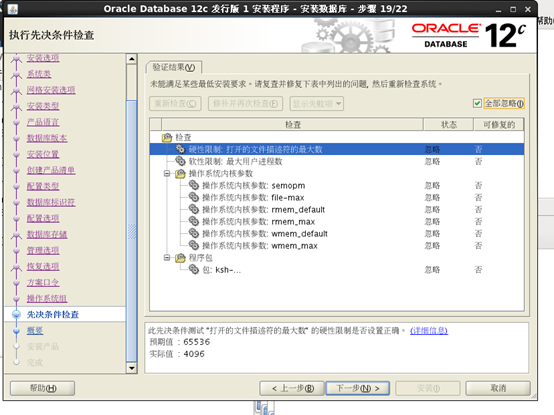
Task: Open the 详细信息 link
Action: (429, 331)
